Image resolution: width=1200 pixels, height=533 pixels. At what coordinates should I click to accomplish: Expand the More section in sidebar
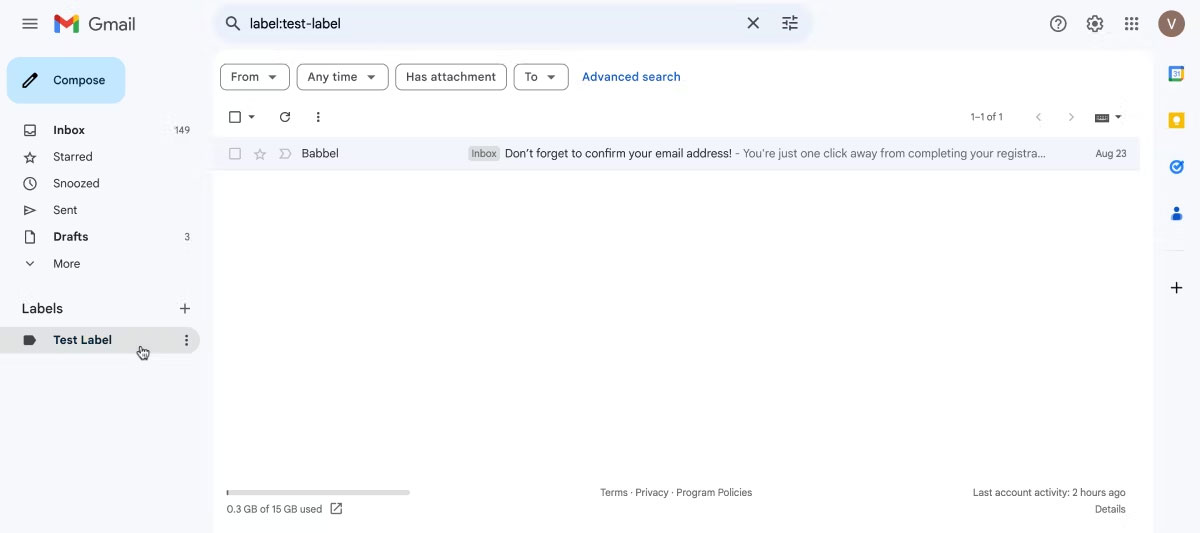66,264
